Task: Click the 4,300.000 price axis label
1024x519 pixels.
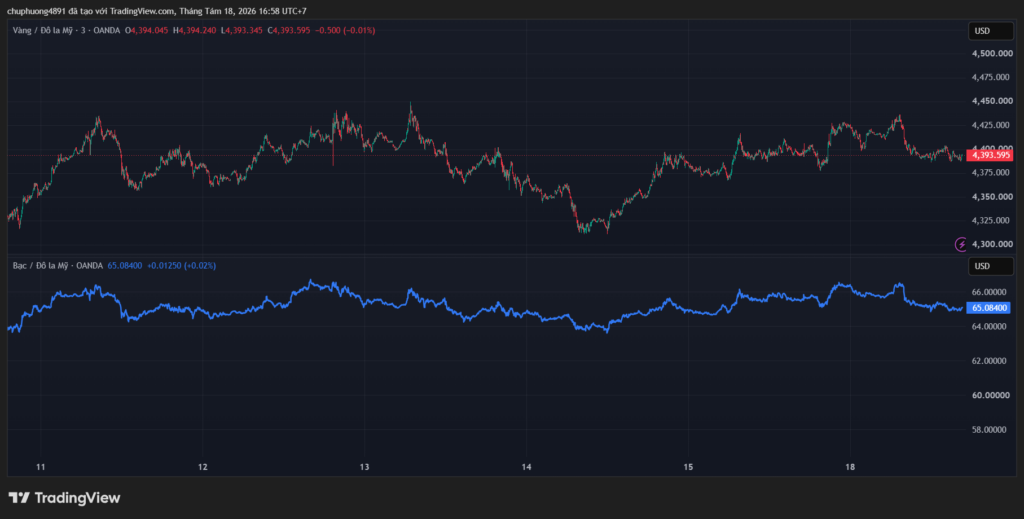Action: pos(992,244)
